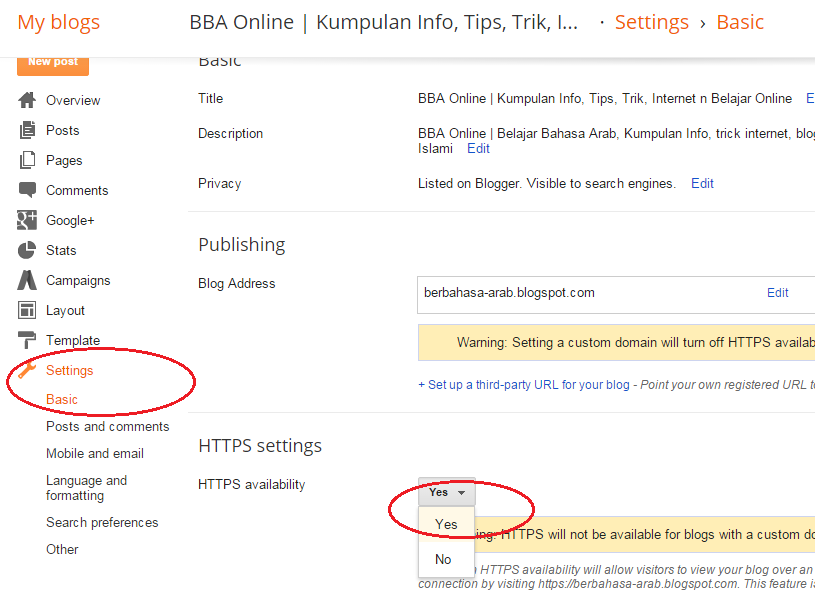Click the Comments speech bubble icon
Viewport: 815px width, 591px height.
(27, 190)
